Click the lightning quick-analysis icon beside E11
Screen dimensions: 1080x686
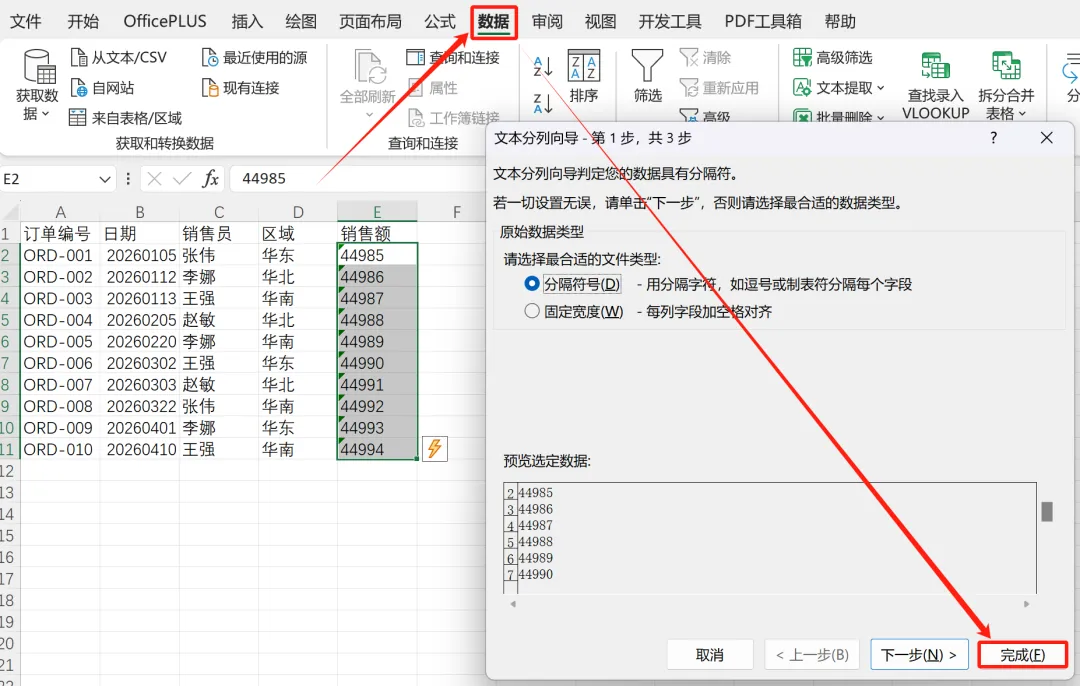[435, 448]
